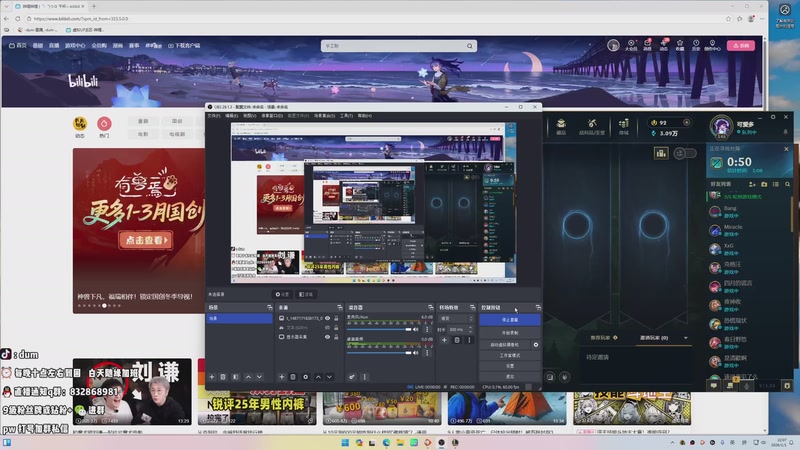This screenshot has height=450, width=800.
Task: Open settings from OBS controls panel
Action: [x=509, y=366]
